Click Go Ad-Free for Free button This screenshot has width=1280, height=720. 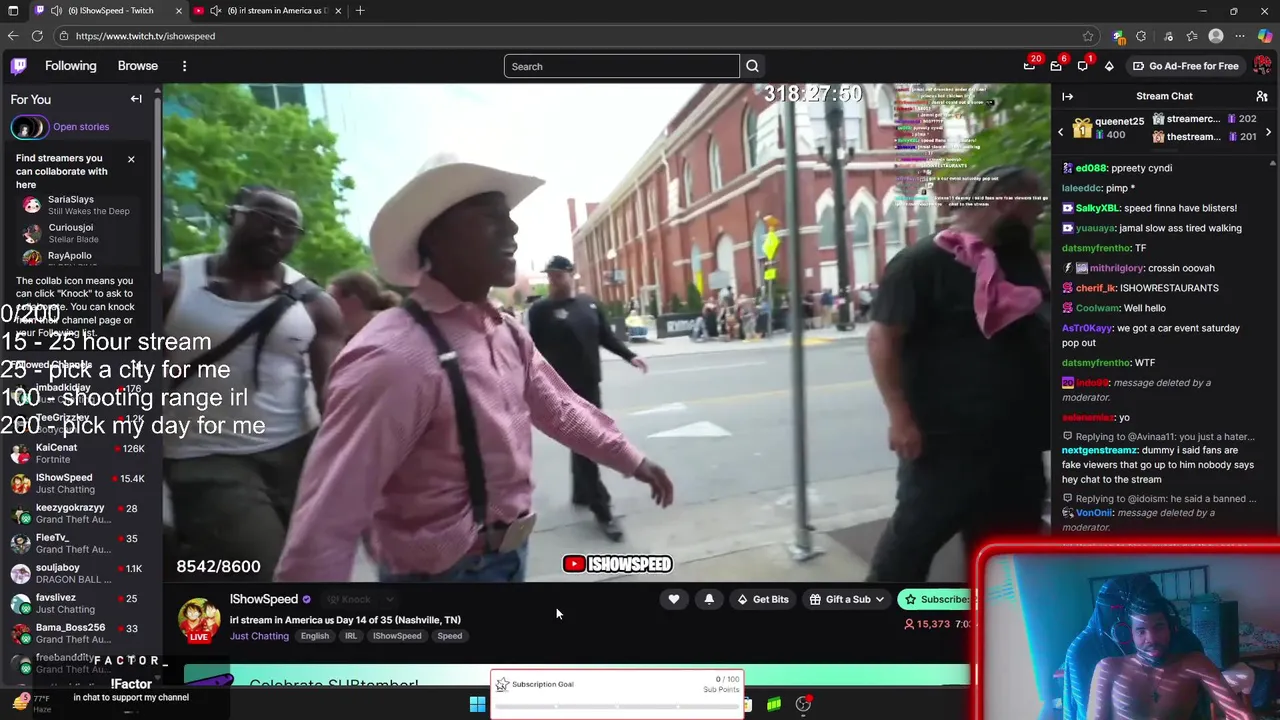1185,66
